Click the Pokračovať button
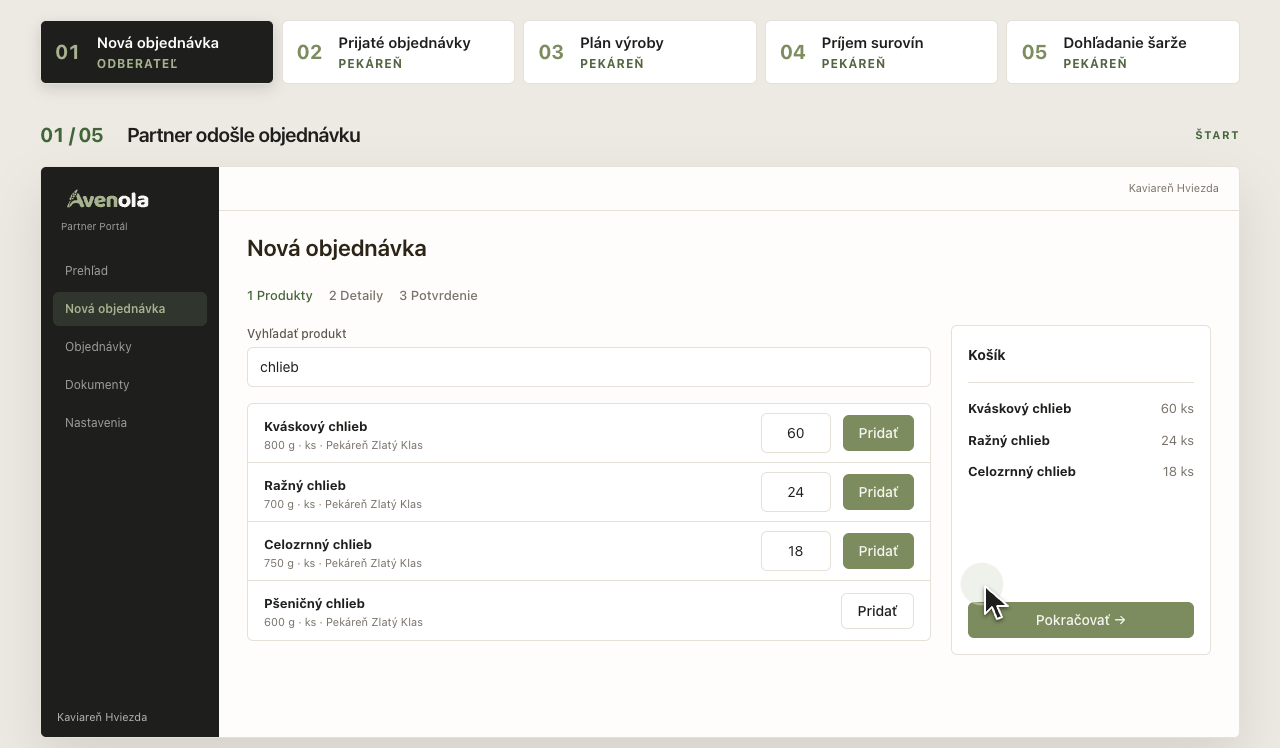Image resolution: width=1280 pixels, height=748 pixels. pyautogui.click(x=1081, y=620)
